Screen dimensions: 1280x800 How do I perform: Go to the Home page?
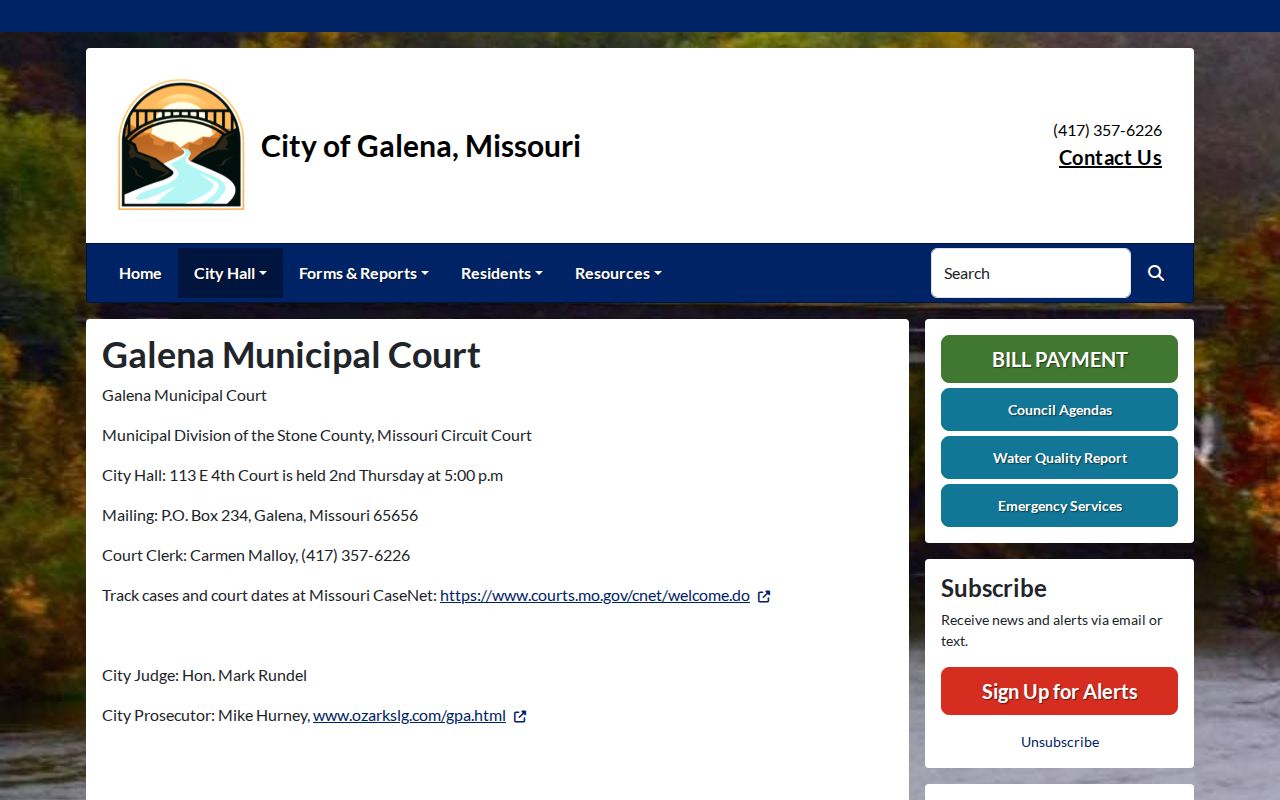click(x=140, y=273)
